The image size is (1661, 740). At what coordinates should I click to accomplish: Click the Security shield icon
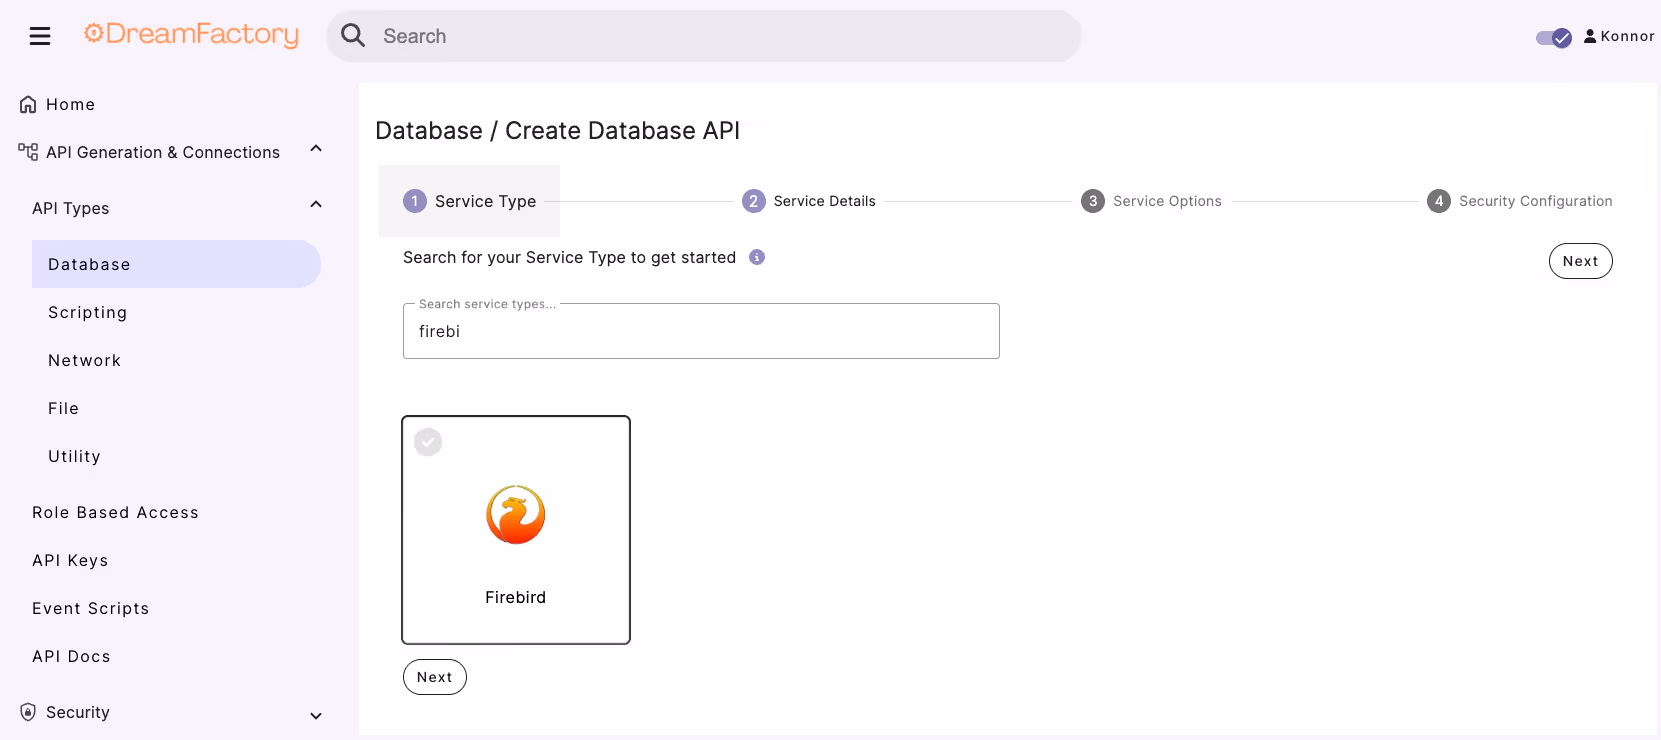pos(28,712)
